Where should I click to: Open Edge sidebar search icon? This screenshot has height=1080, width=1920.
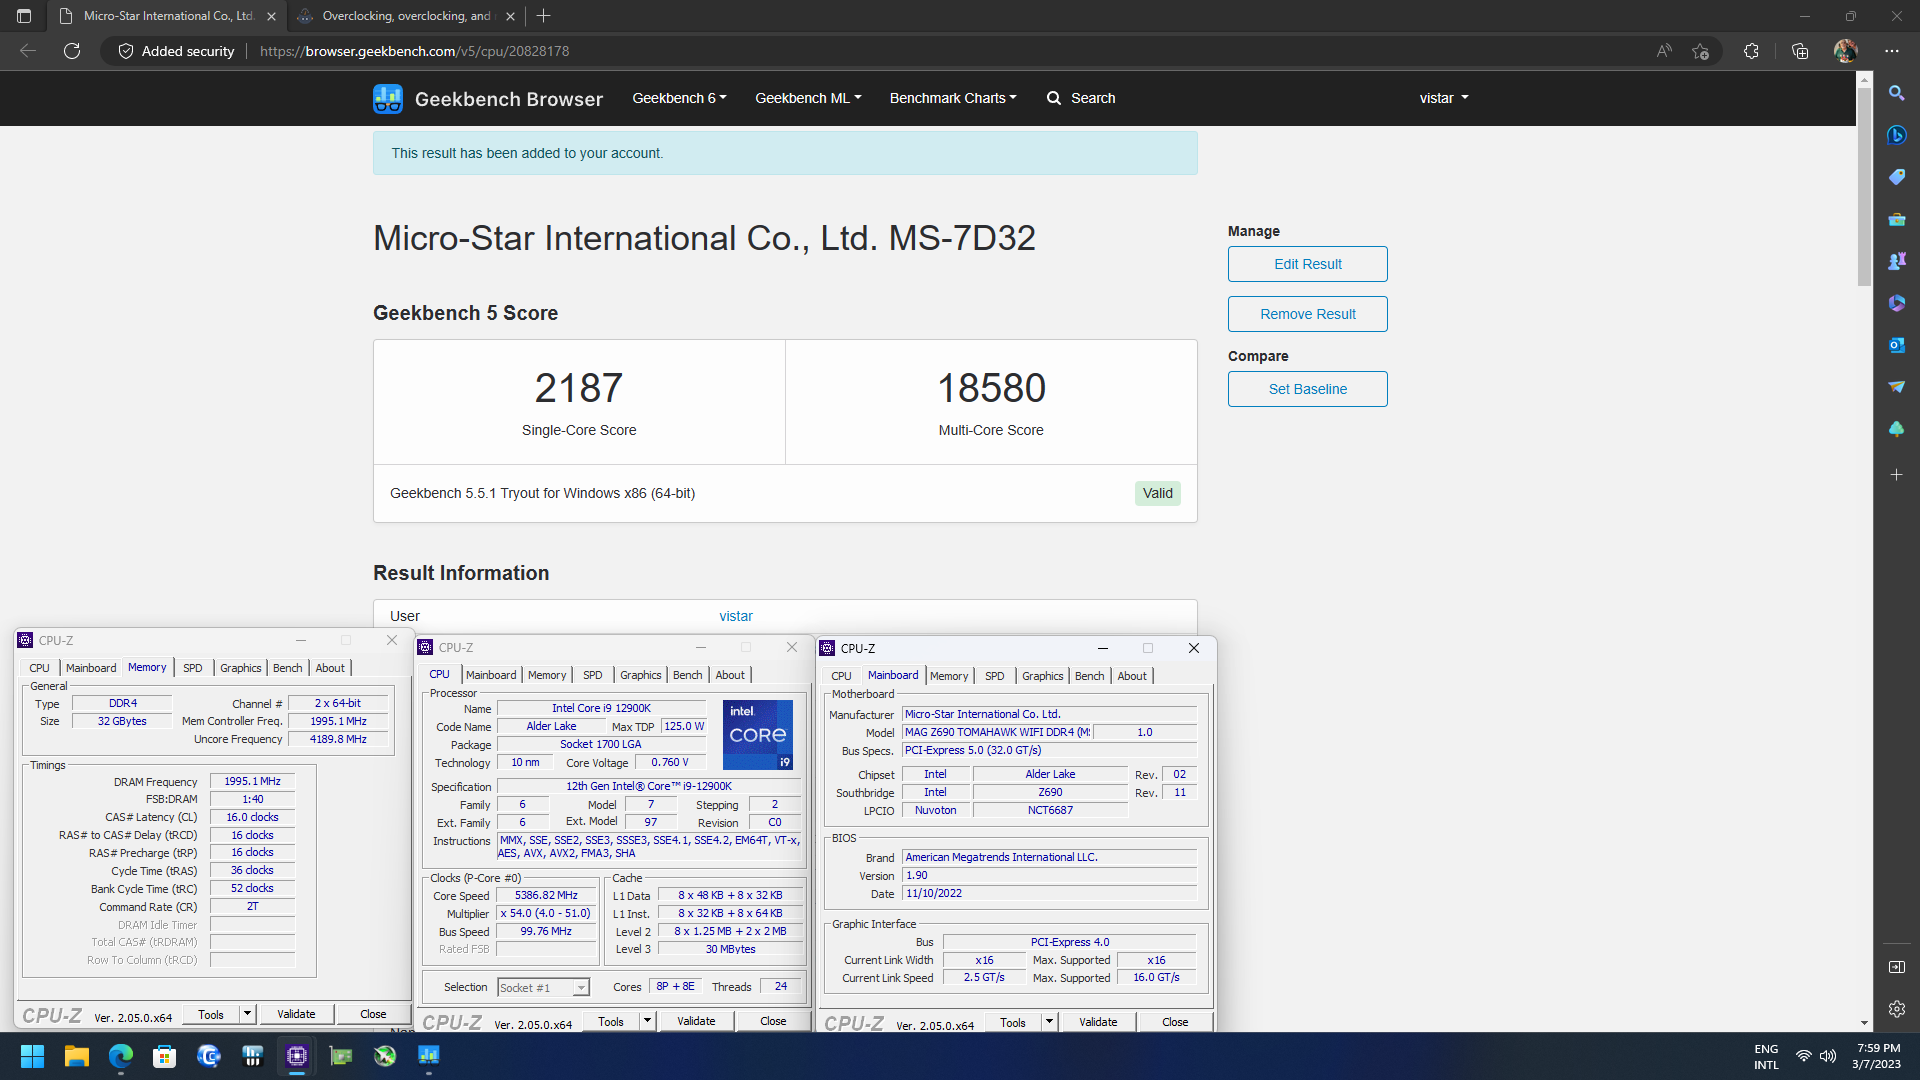click(x=1897, y=93)
